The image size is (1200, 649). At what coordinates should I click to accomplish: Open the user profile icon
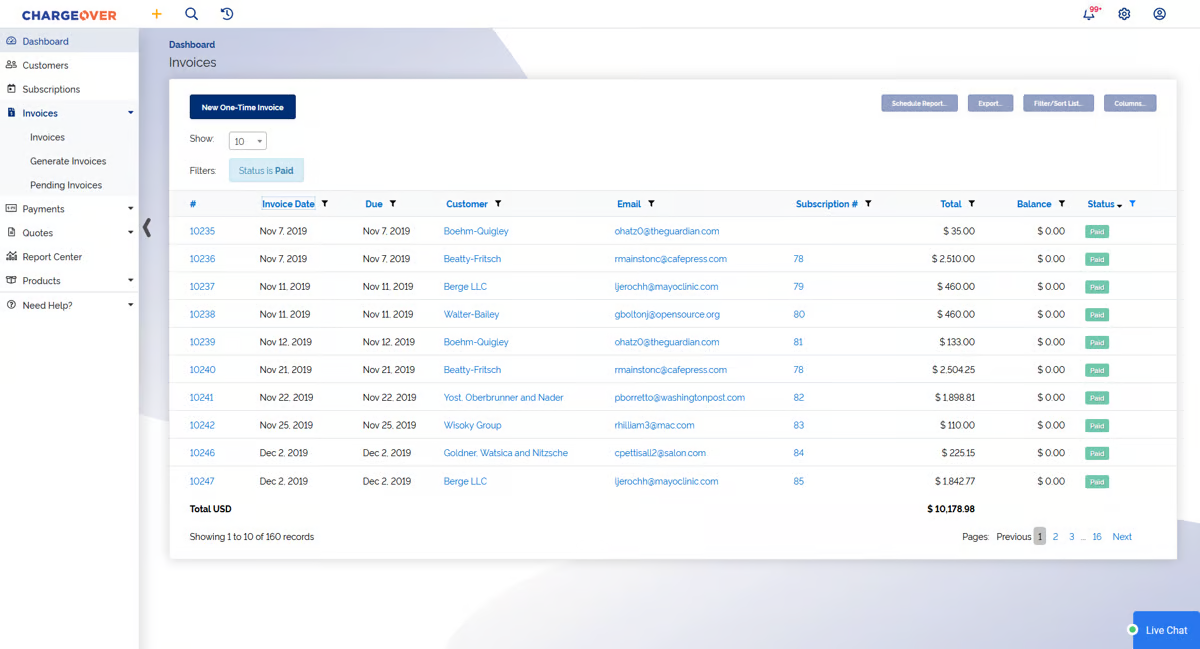point(1159,14)
